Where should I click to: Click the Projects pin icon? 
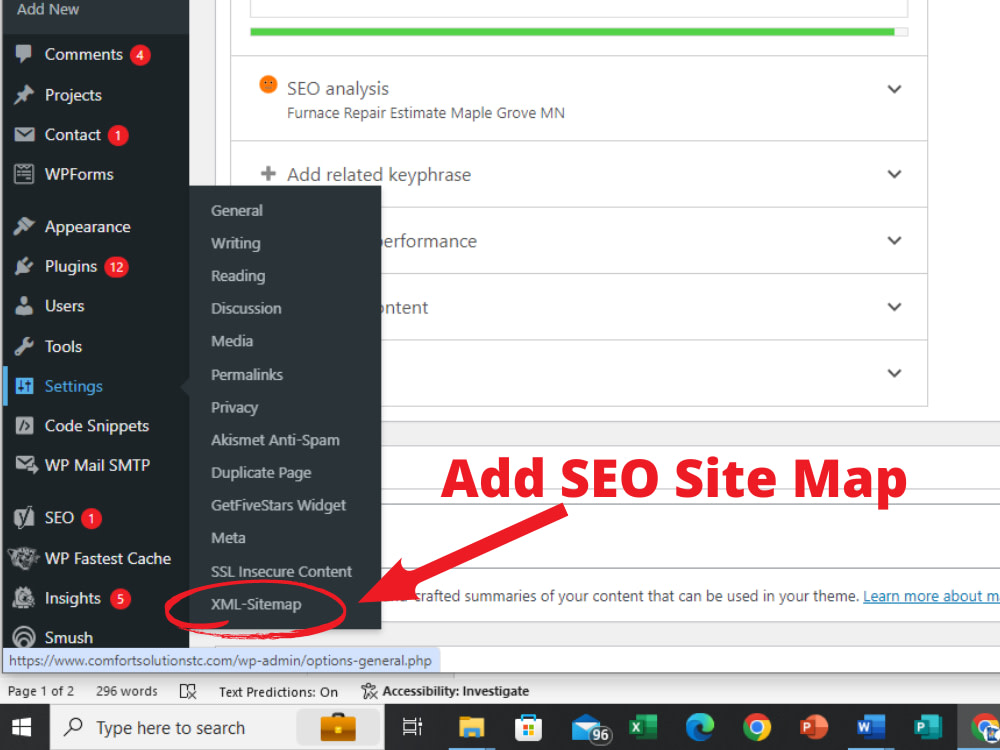coord(24,94)
